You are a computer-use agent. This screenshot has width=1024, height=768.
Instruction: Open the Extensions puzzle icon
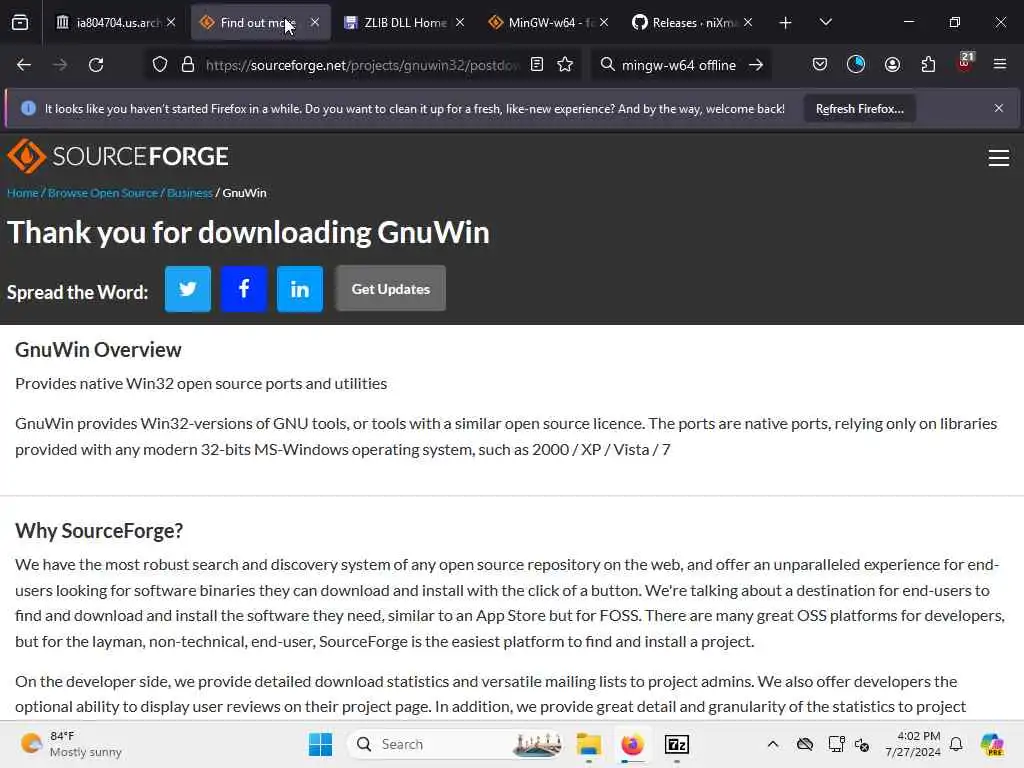(x=928, y=65)
